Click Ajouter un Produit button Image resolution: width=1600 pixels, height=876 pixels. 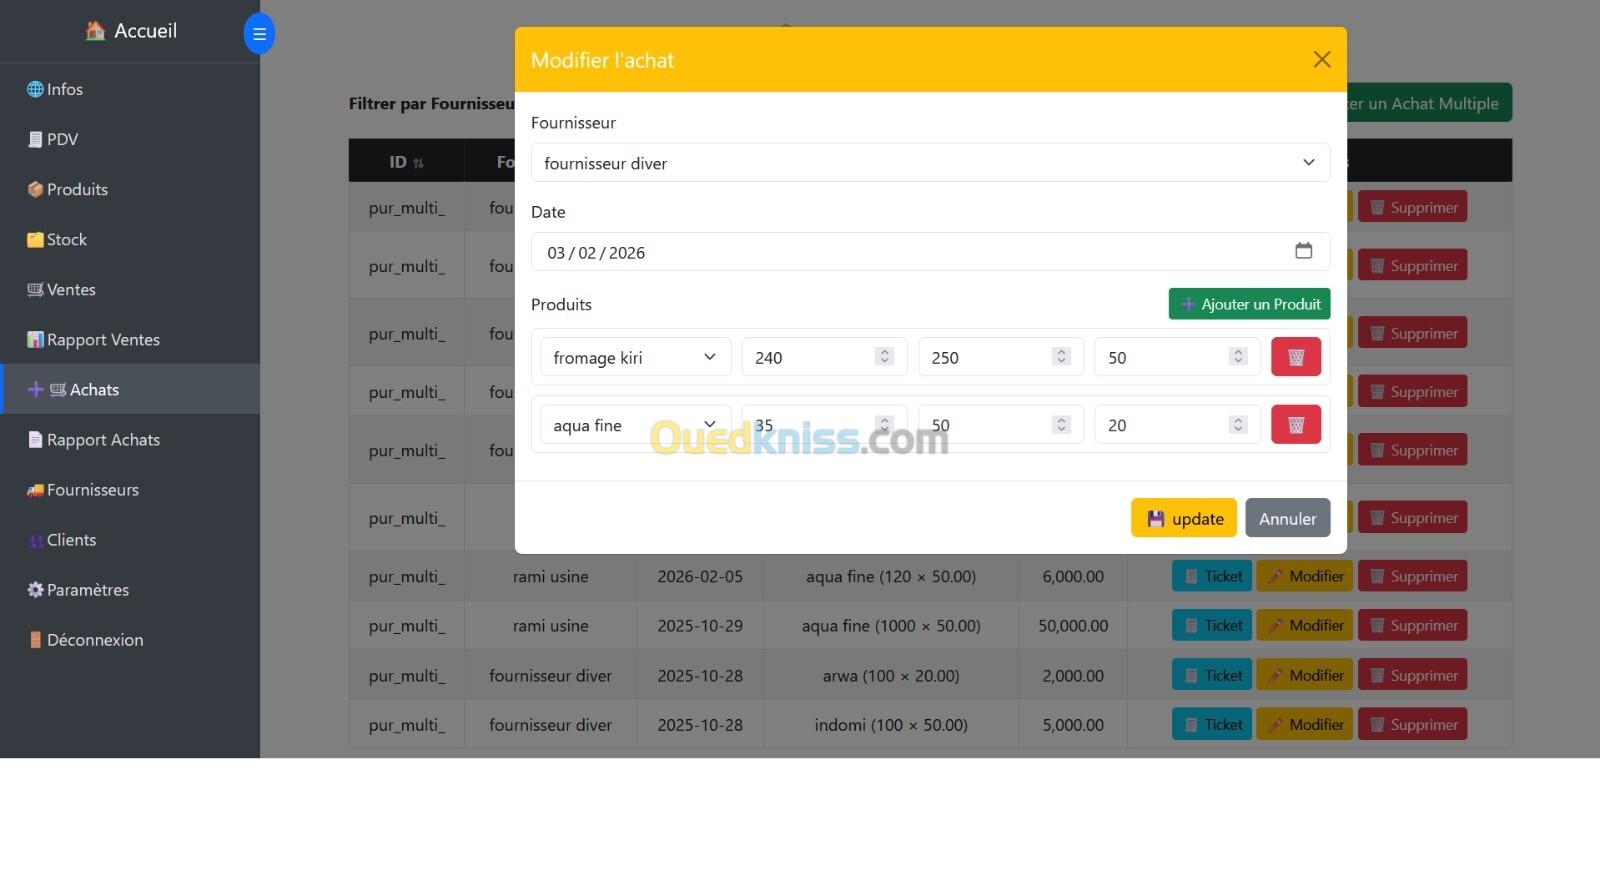pyautogui.click(x=1249, y=304)
